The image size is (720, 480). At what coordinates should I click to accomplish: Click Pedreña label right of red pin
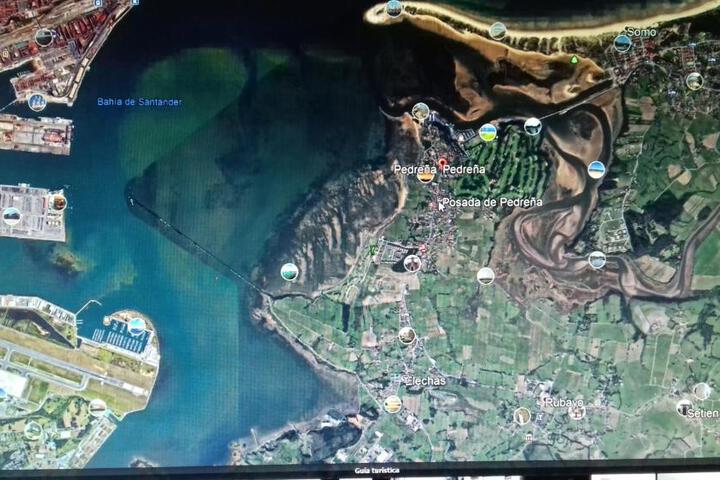click(464, 169)
